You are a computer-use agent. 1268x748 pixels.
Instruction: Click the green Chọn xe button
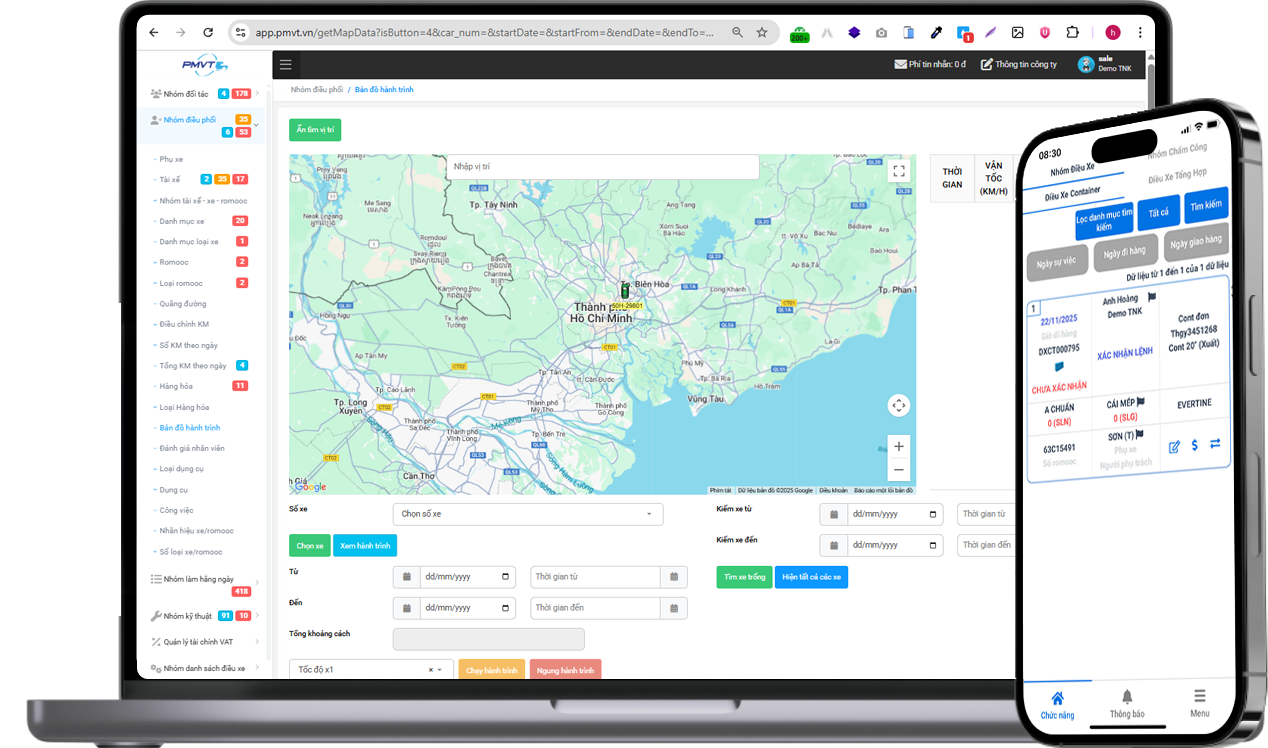point(310,546)
